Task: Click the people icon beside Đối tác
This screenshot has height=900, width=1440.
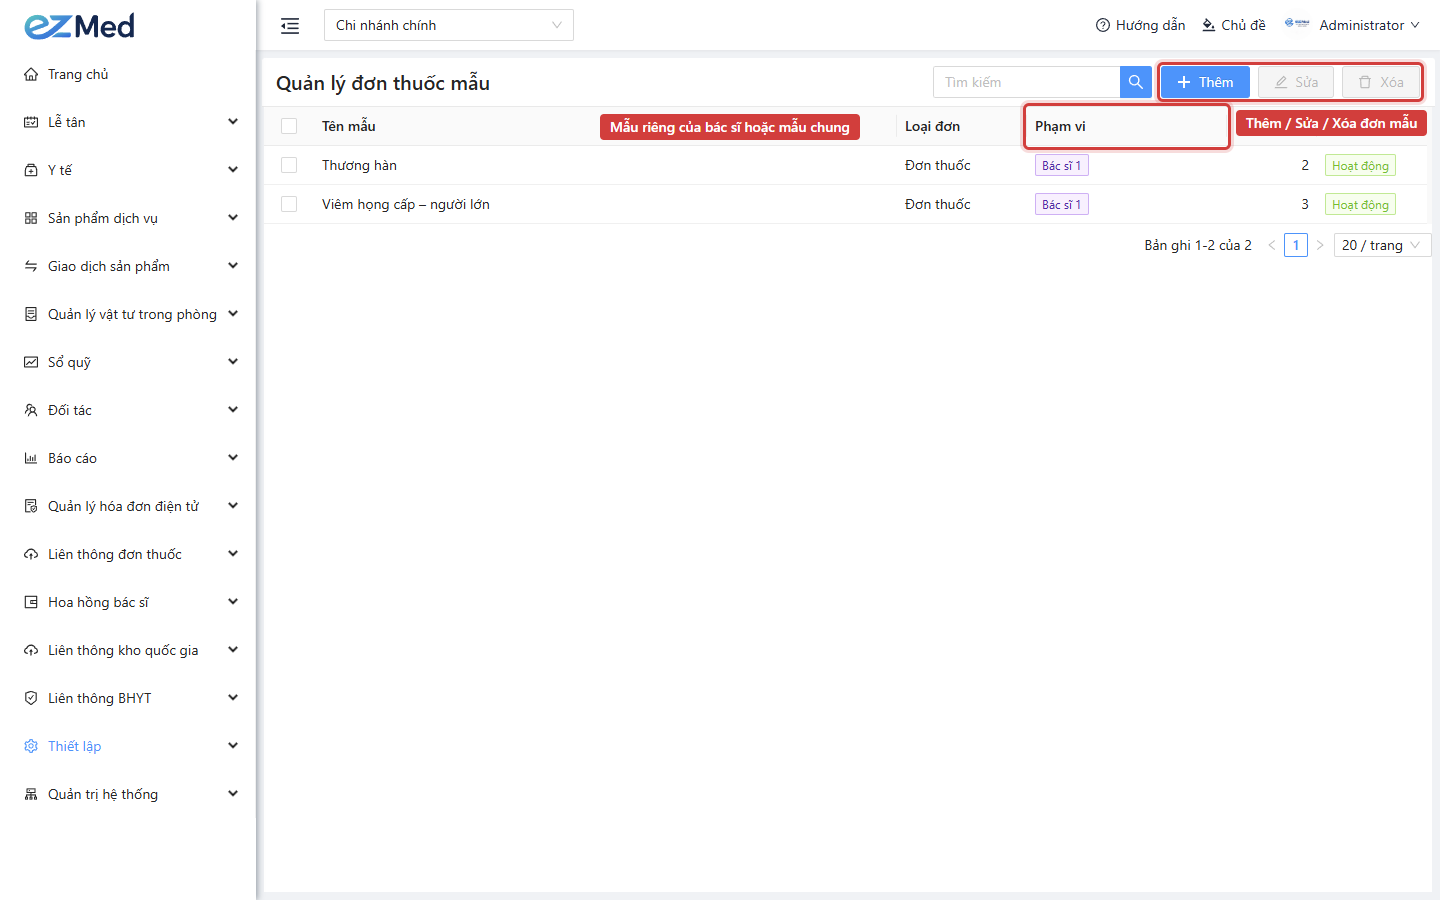Action: (31, 410)
